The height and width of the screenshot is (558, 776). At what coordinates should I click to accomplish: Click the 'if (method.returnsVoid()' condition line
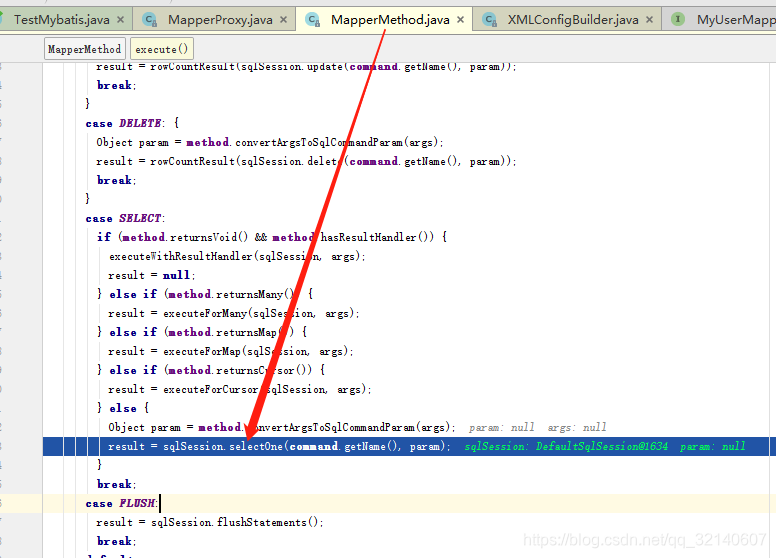272,237
